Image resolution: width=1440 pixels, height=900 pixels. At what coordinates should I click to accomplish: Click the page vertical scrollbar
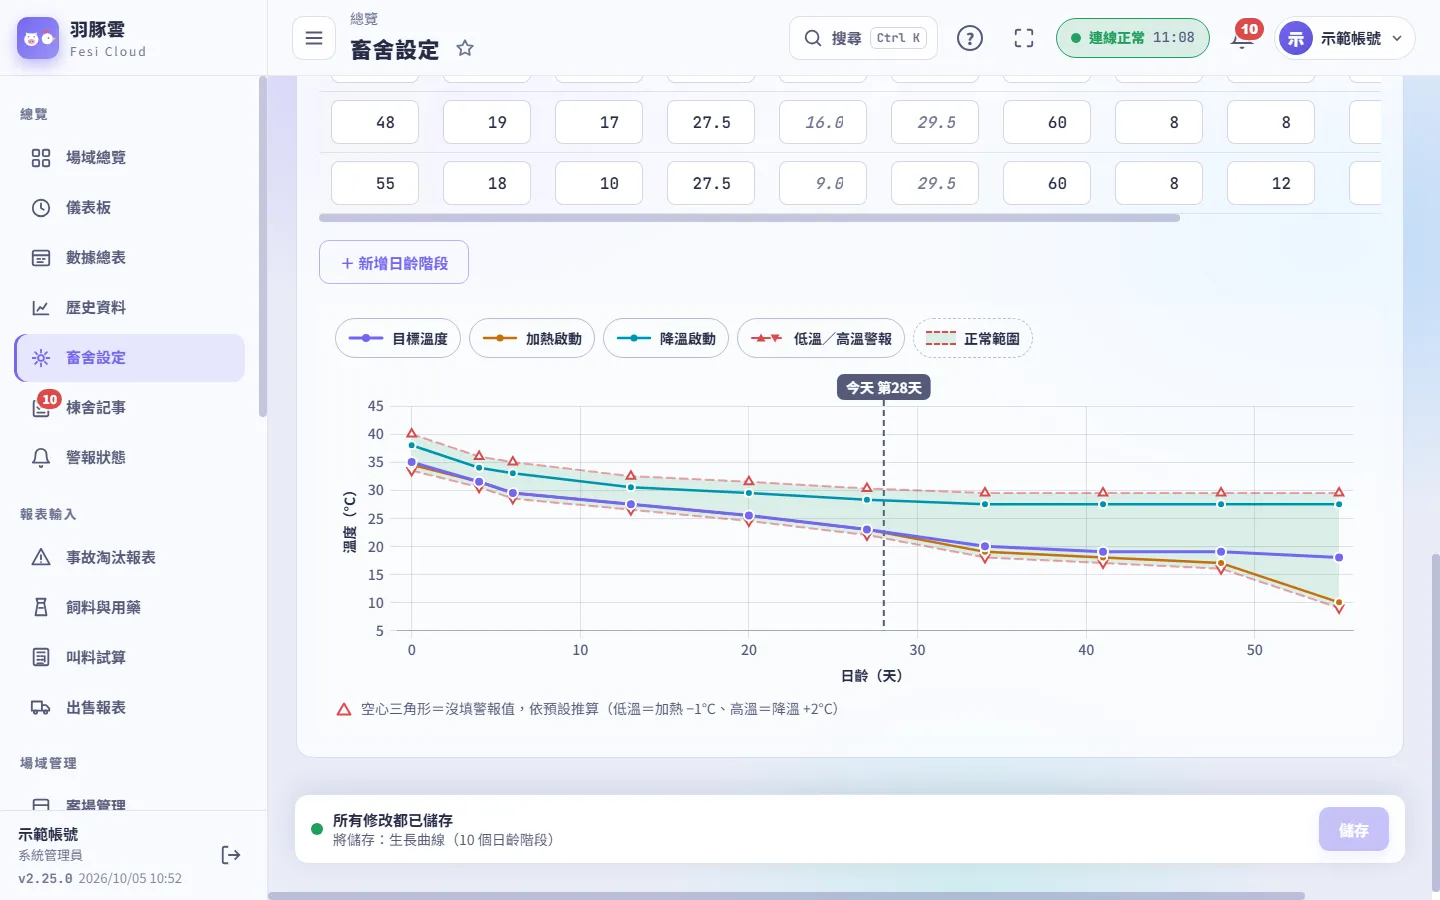pyautogui.click(x=1436, y=722)
